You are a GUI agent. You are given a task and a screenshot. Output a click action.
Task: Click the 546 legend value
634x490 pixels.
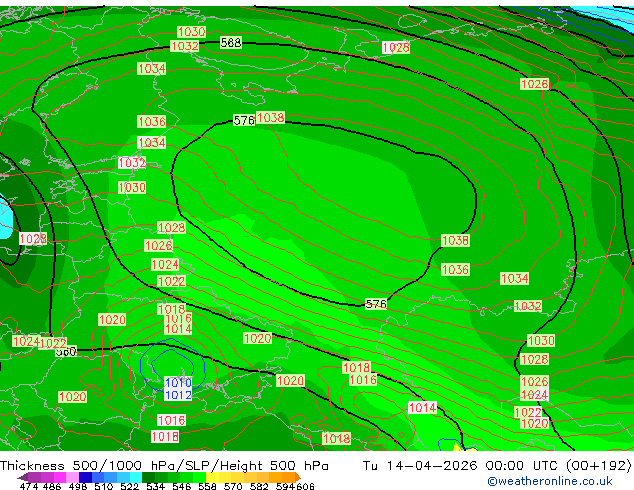click(x=182, y=486)
